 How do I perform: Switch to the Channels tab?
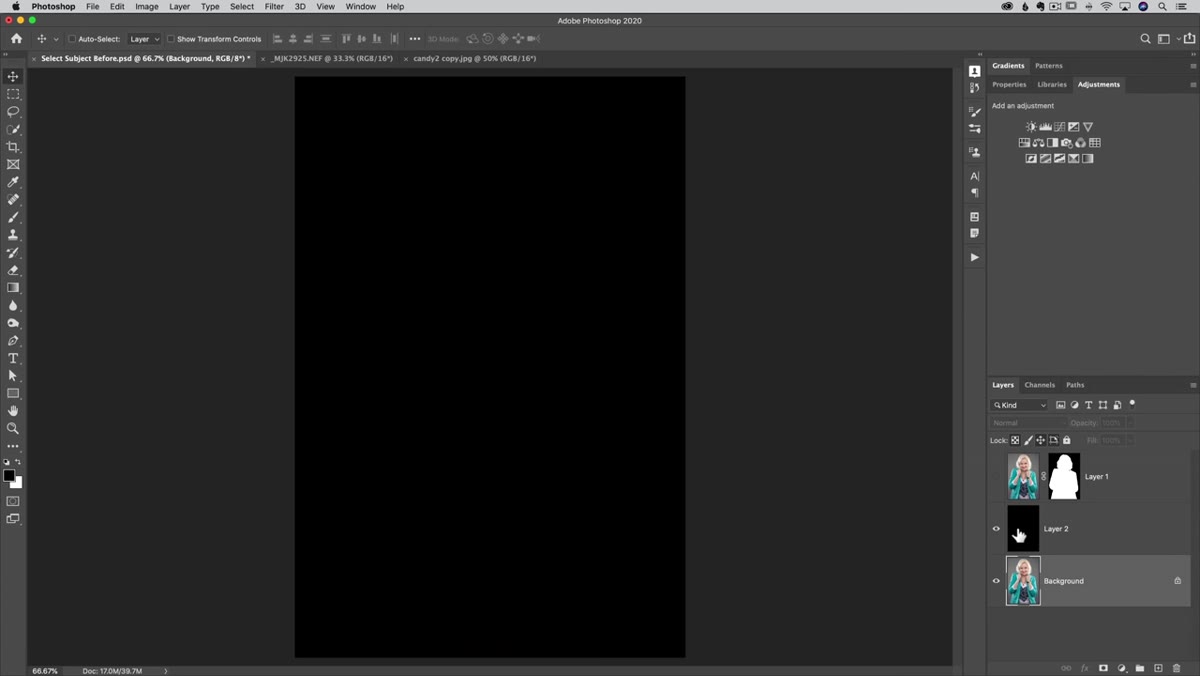click(x=1039, y=385)
